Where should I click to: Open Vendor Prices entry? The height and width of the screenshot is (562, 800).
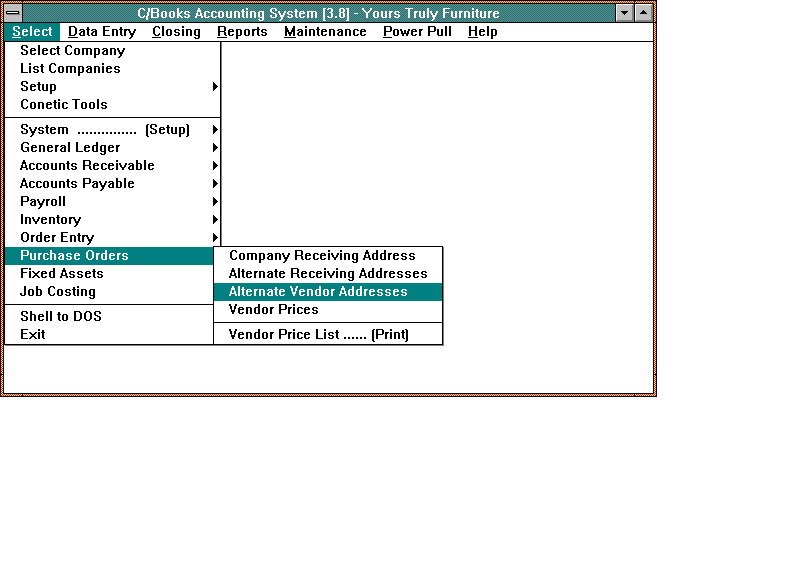pyautogui.click(x=273, y=310)
